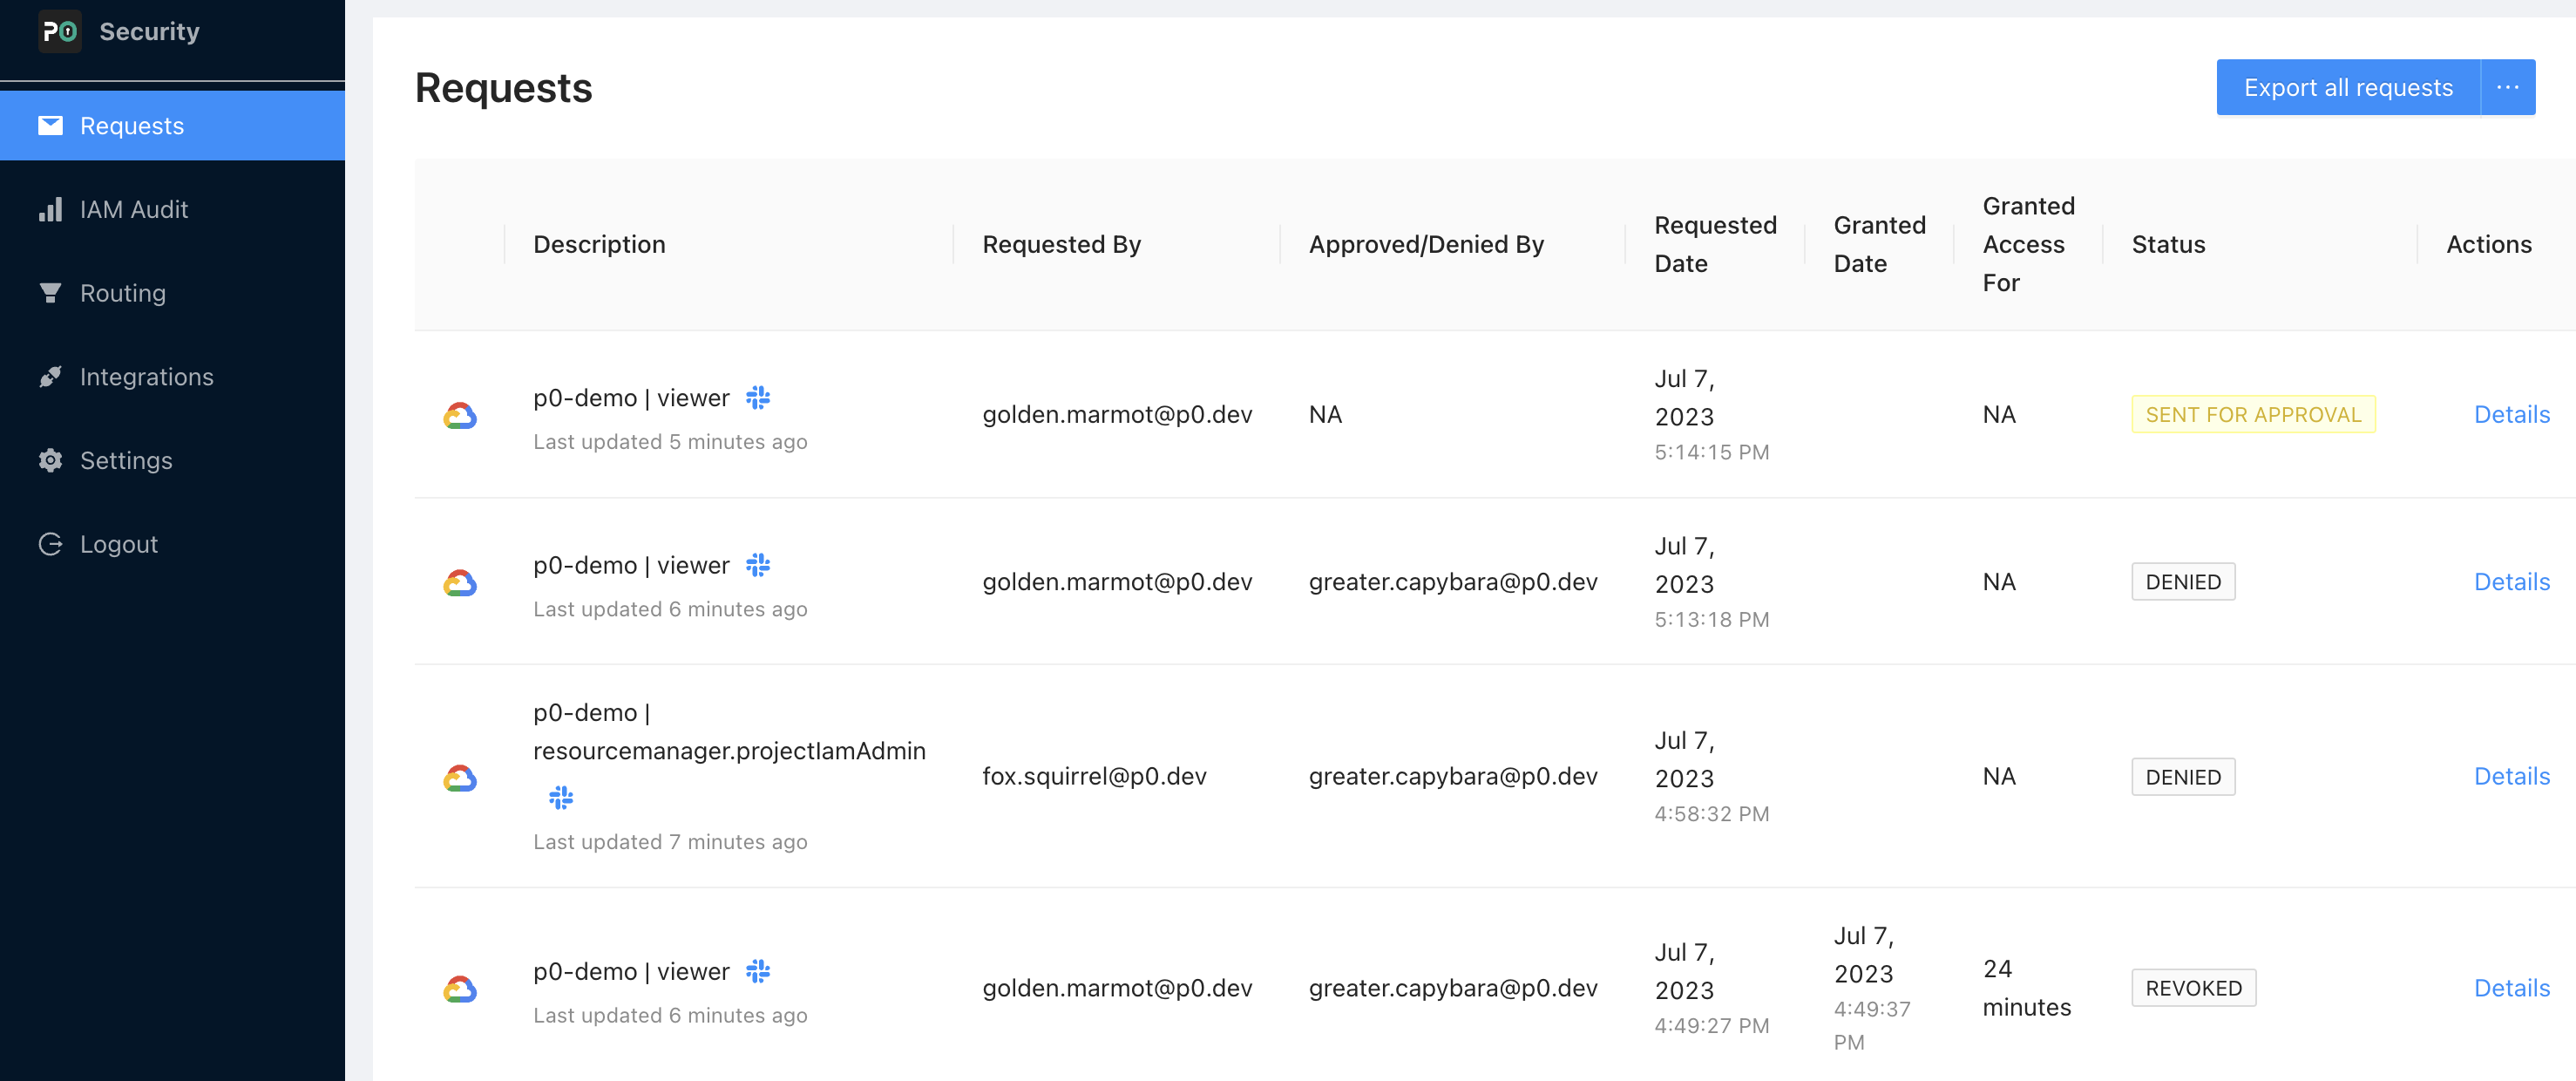Image resolution: width=2576 pixels, height=1081 pixels.
Task: Click the IAM Audit bar chart icon
Action: pyautogui.click(x=50, y=209)
